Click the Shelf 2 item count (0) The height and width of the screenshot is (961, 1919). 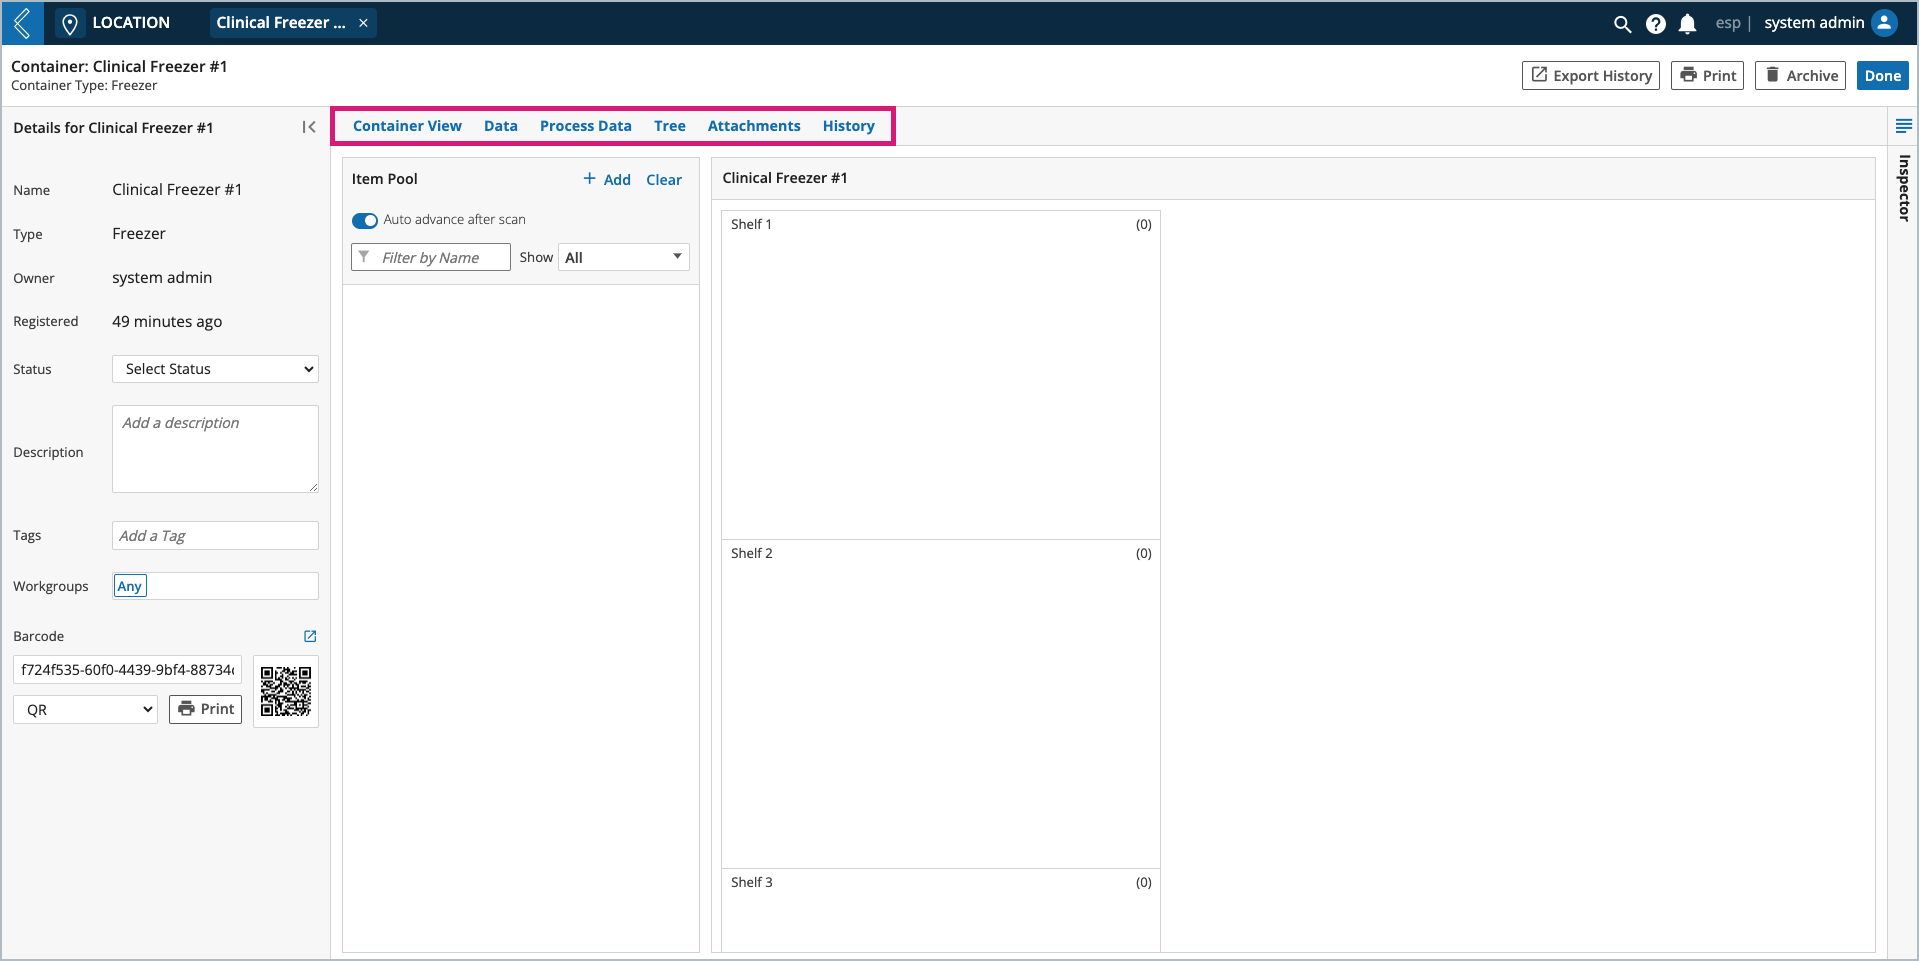[x=1144, y=554]
